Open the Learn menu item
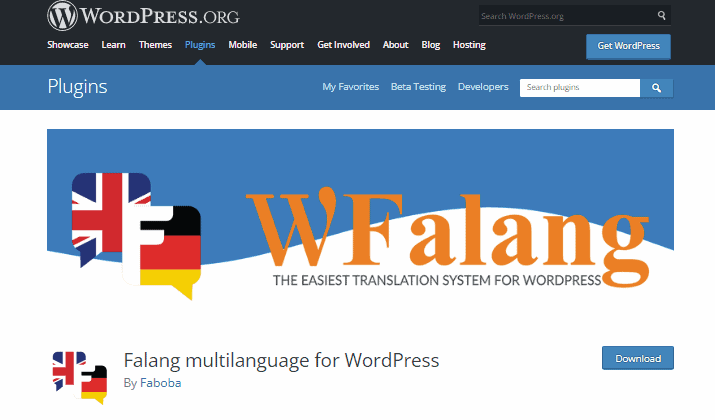This screenshot has height=420, width=715. click(x=114, y=45)
